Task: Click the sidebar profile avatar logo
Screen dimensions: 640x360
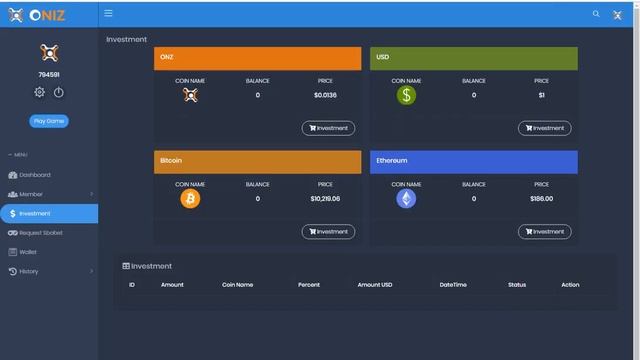Action: coord(49,53)
